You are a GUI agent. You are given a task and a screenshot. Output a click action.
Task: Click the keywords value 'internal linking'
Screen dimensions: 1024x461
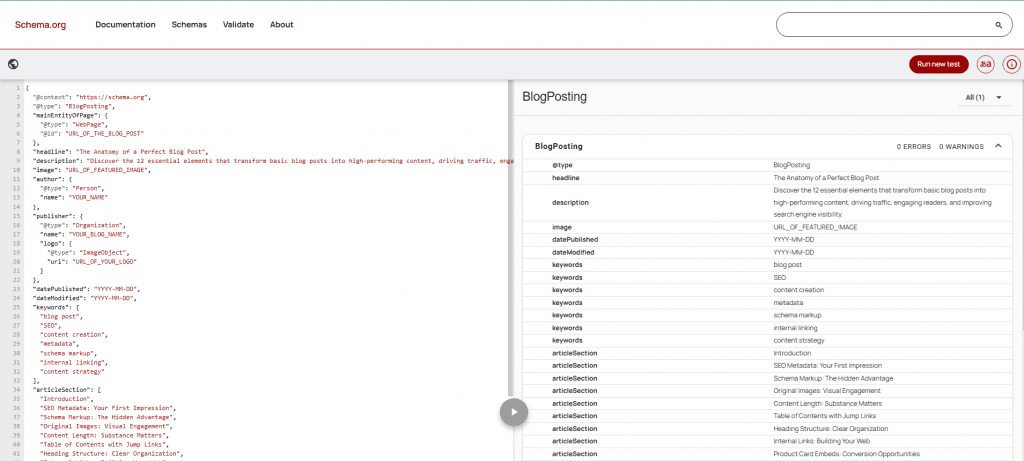[795, 328]
